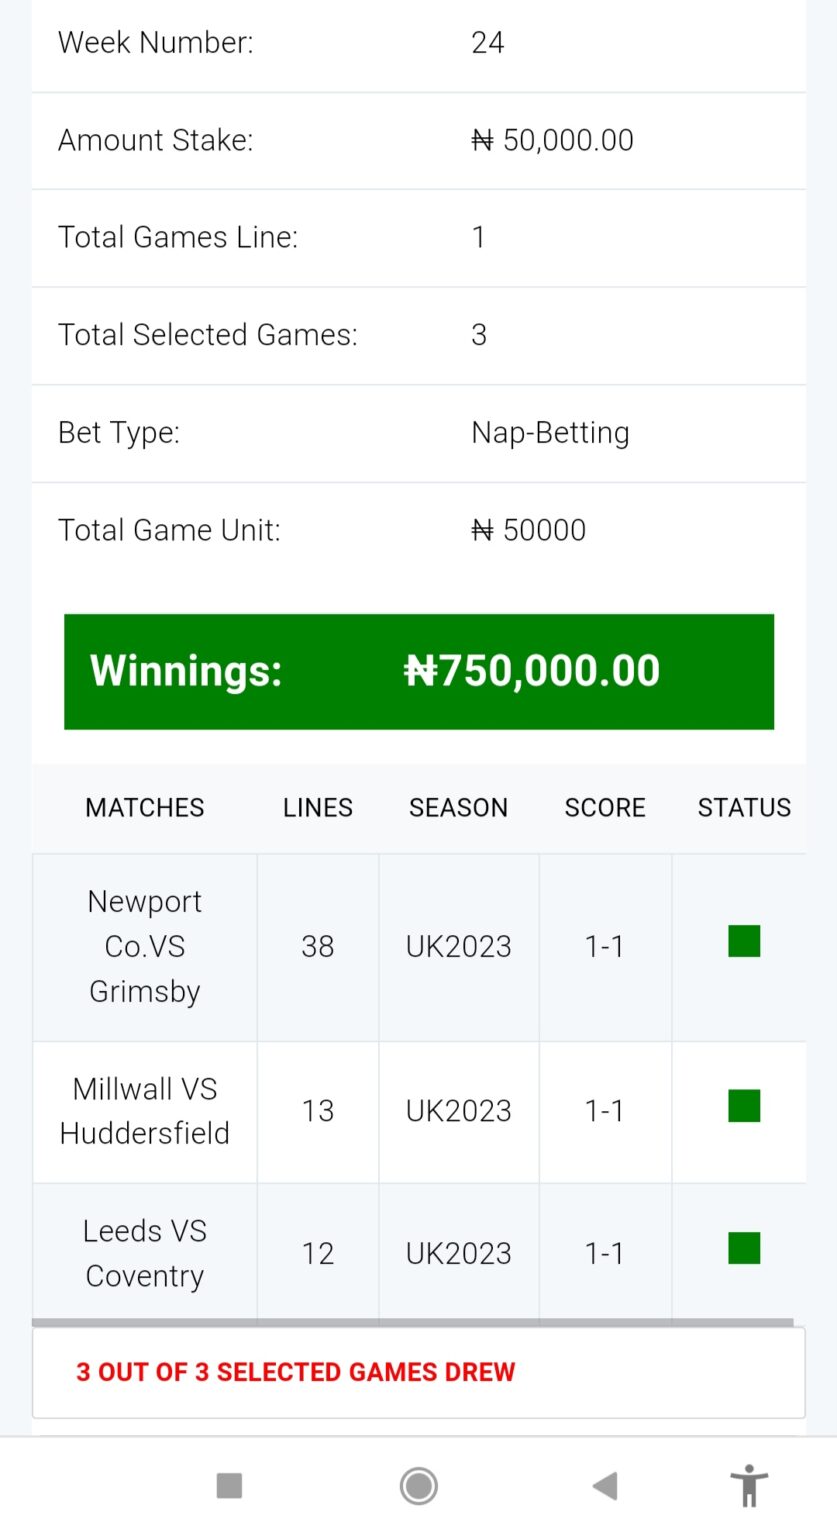
Task: Click green status square for Leeds match
Action: (744, 1248)
